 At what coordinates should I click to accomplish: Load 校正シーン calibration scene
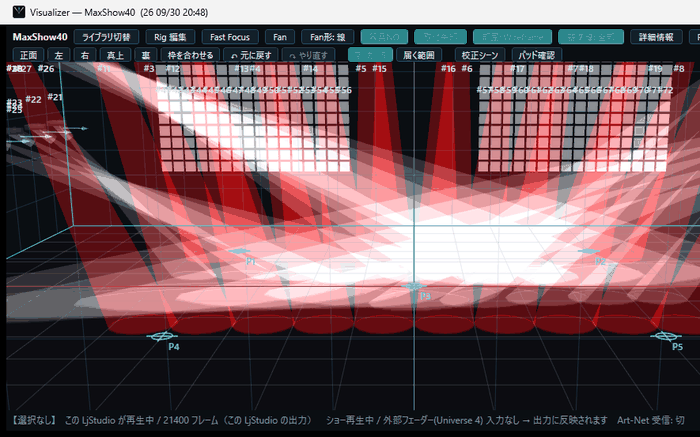coord(480,55)
